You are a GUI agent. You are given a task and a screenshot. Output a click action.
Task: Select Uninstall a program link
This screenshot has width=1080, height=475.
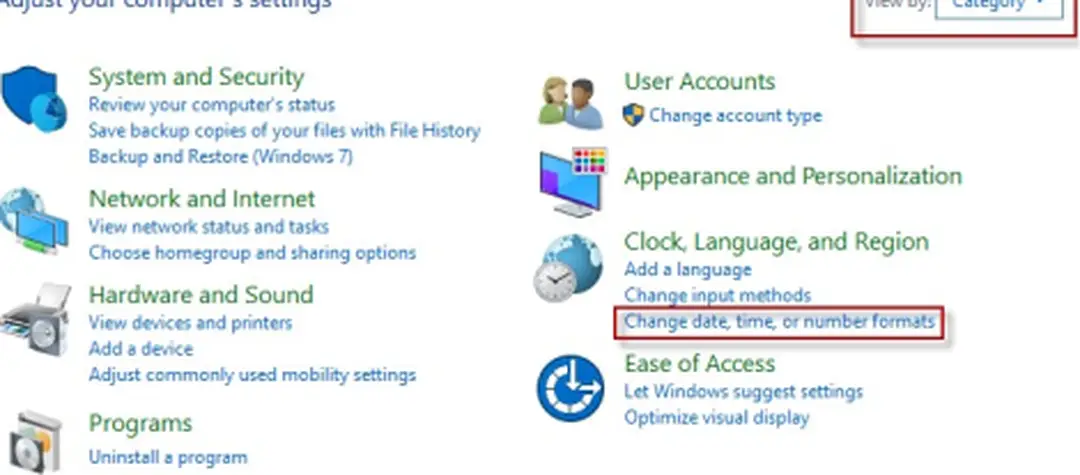point(167,458)
